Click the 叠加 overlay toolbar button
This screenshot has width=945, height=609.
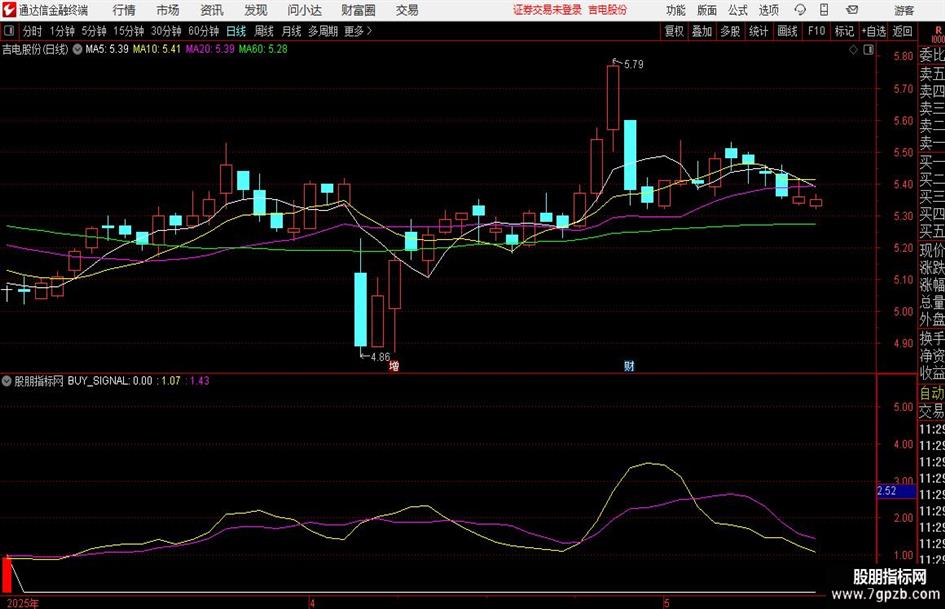pyautogui.click(x=702, y=31)
